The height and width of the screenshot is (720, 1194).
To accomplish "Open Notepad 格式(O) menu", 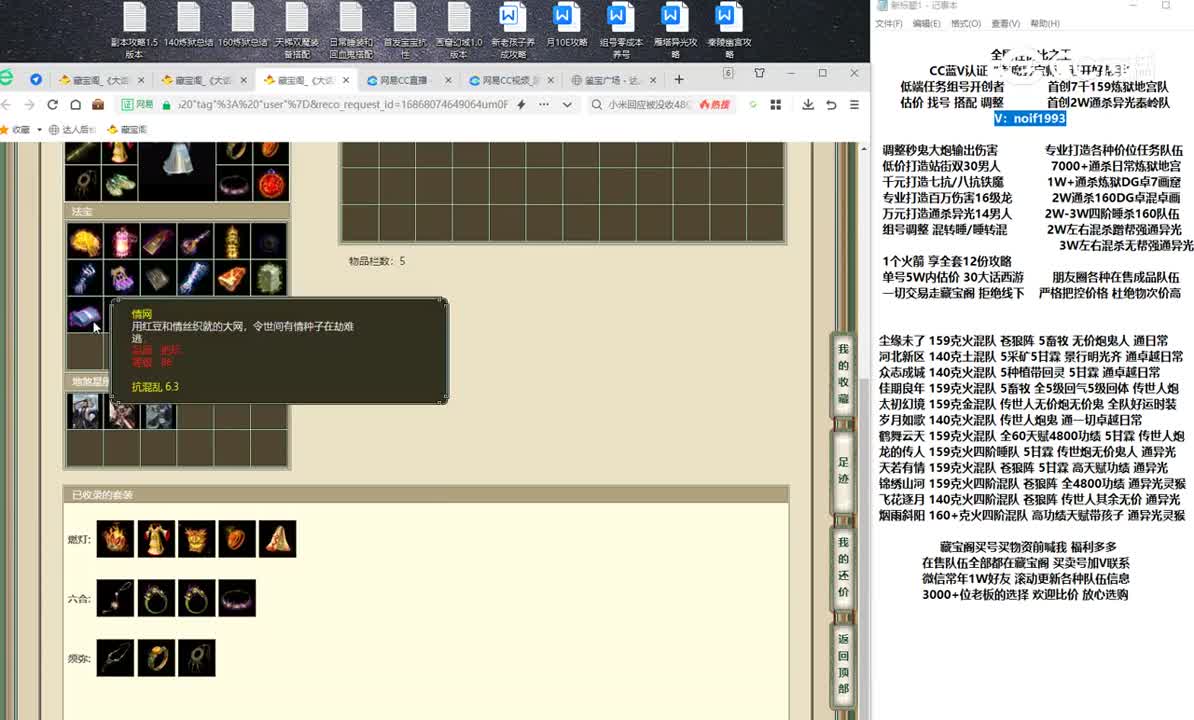I will coord(966,24).
